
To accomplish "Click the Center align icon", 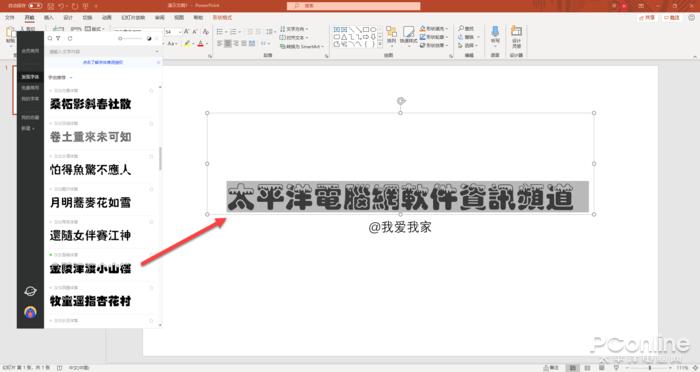I will (x=228, y=44).
